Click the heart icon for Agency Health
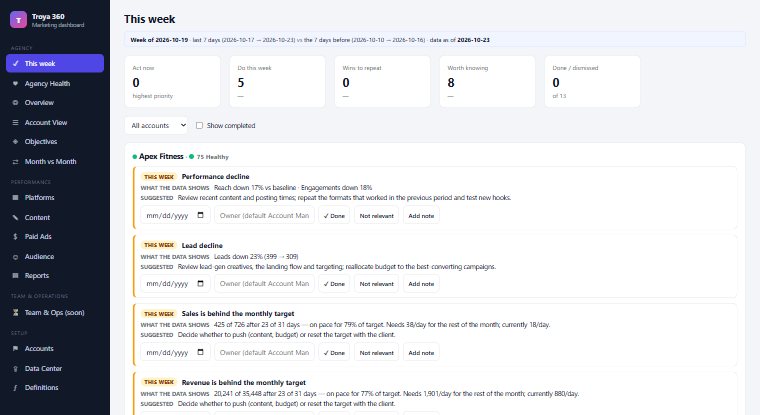 click(16, 83)
